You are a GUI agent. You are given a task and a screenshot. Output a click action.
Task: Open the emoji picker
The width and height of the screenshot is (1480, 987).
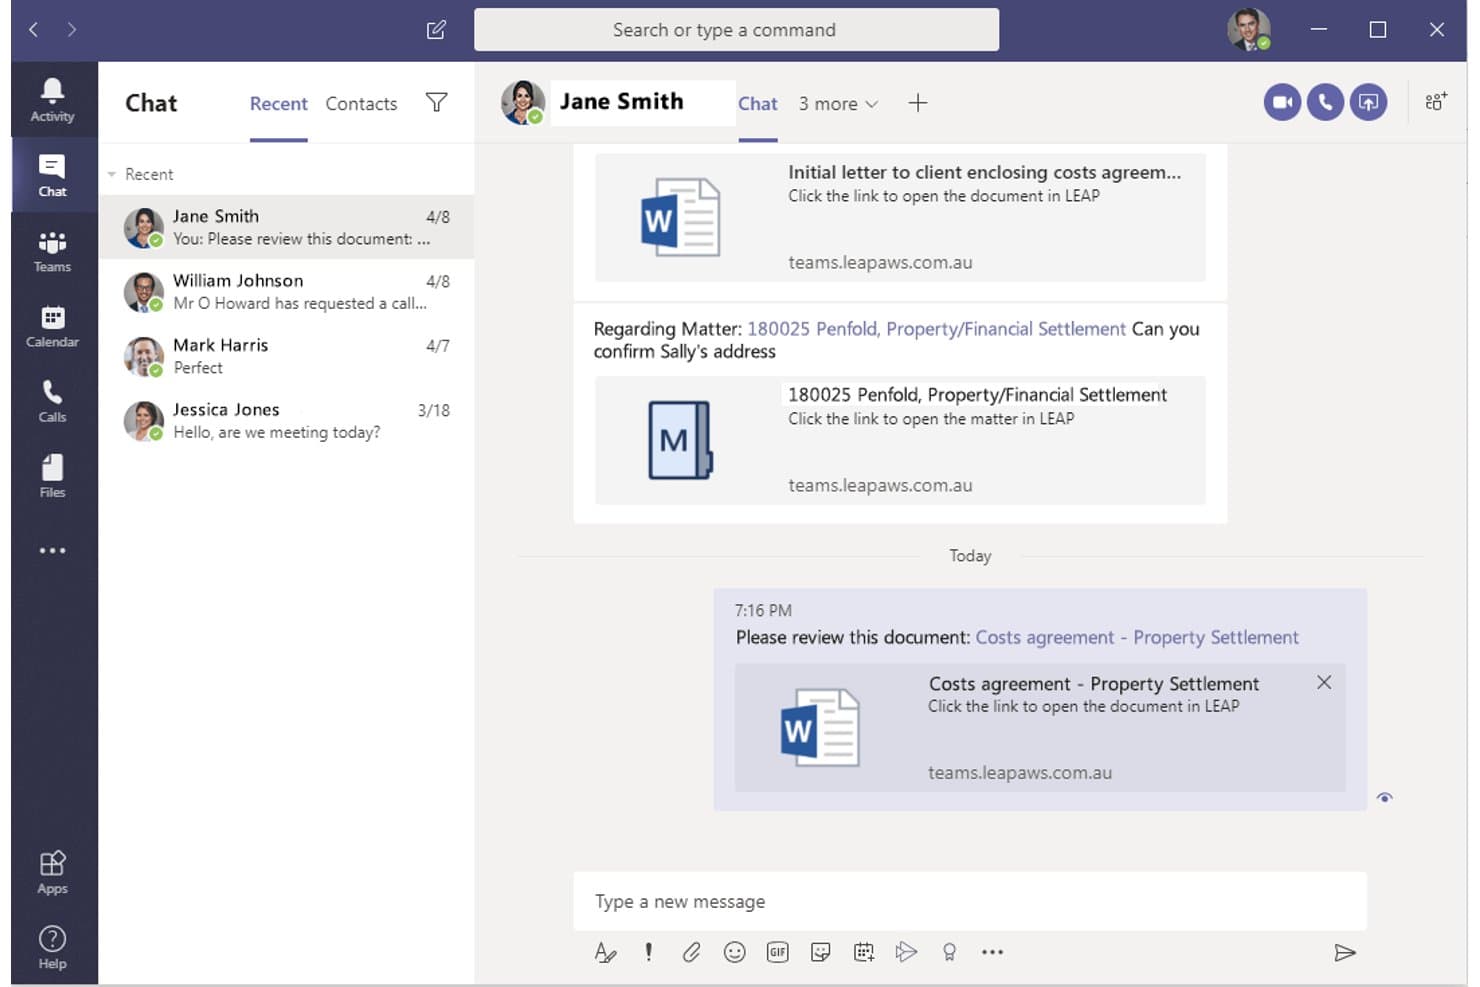[734, 952]
